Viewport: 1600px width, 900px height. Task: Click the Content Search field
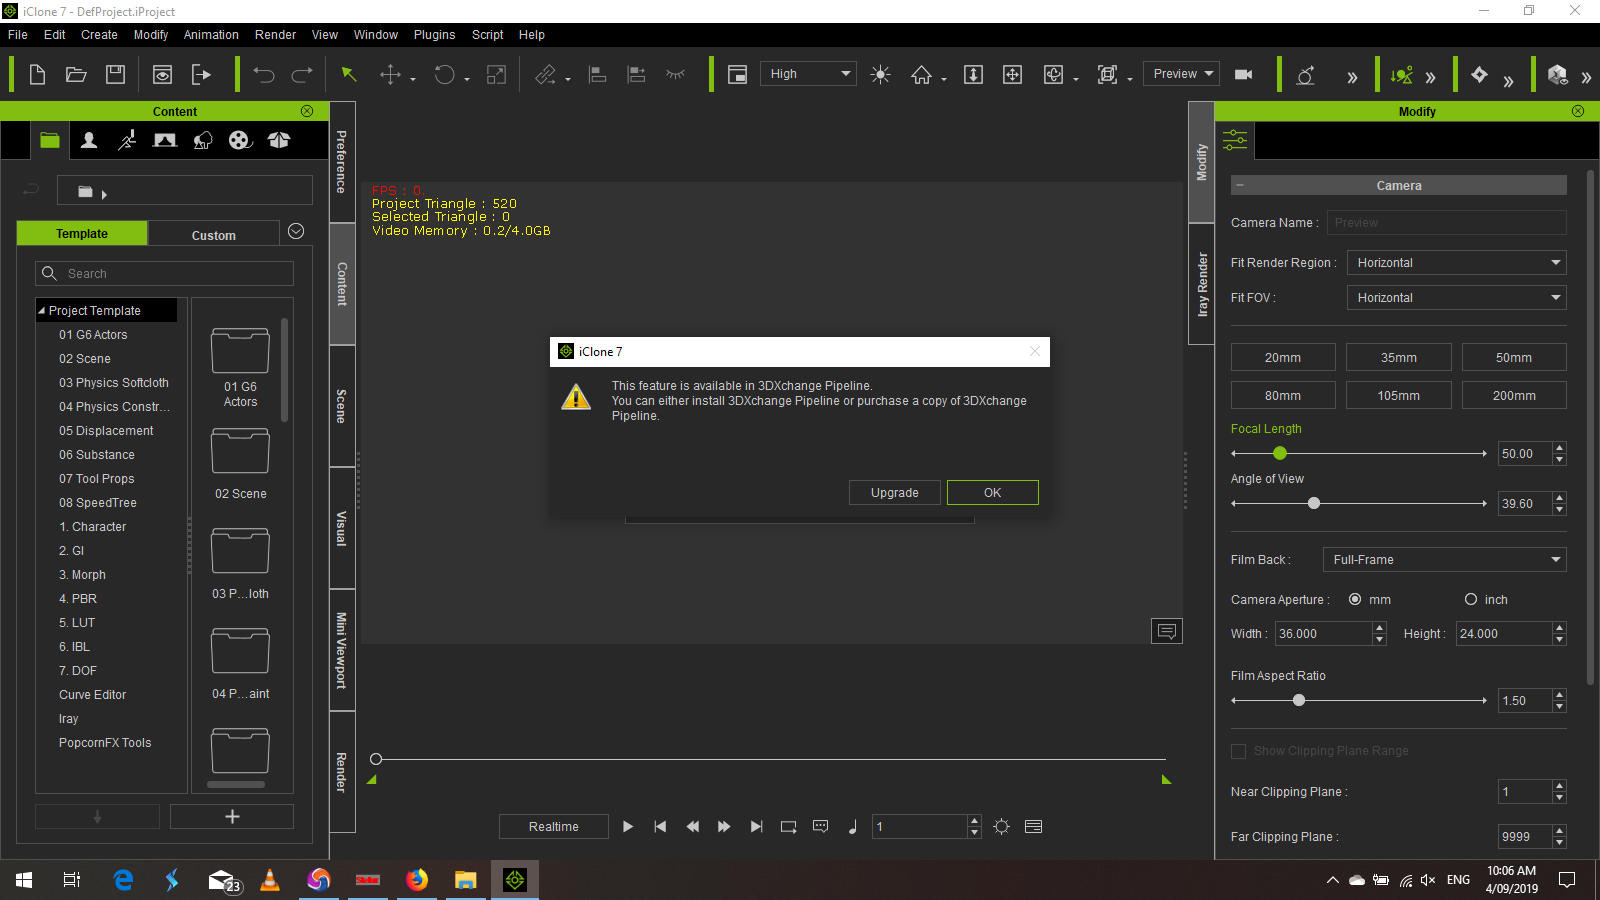point(165,274)
